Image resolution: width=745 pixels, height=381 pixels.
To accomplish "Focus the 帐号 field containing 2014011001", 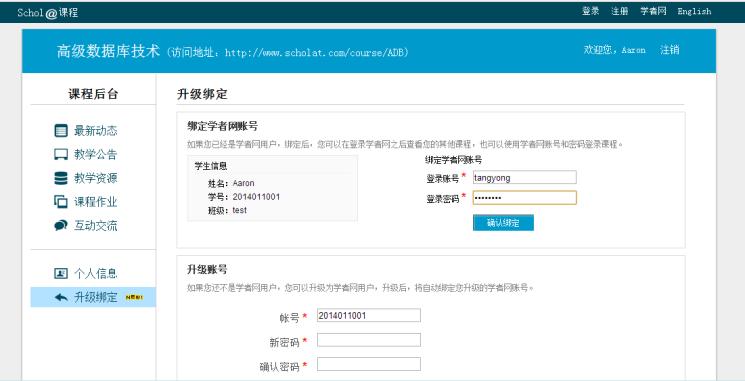I will tap(369, 315).
